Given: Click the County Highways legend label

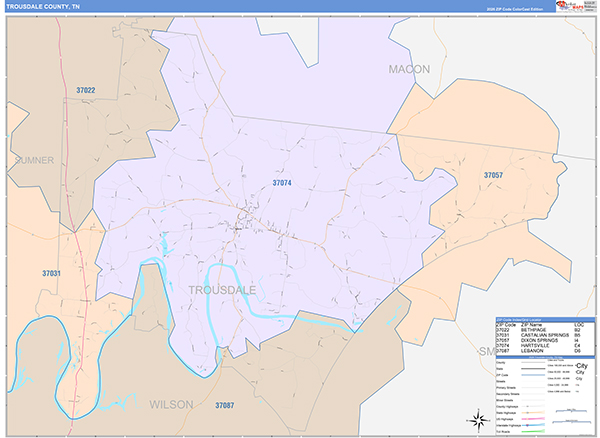Looking at the screenshot, I should [507, 406].
